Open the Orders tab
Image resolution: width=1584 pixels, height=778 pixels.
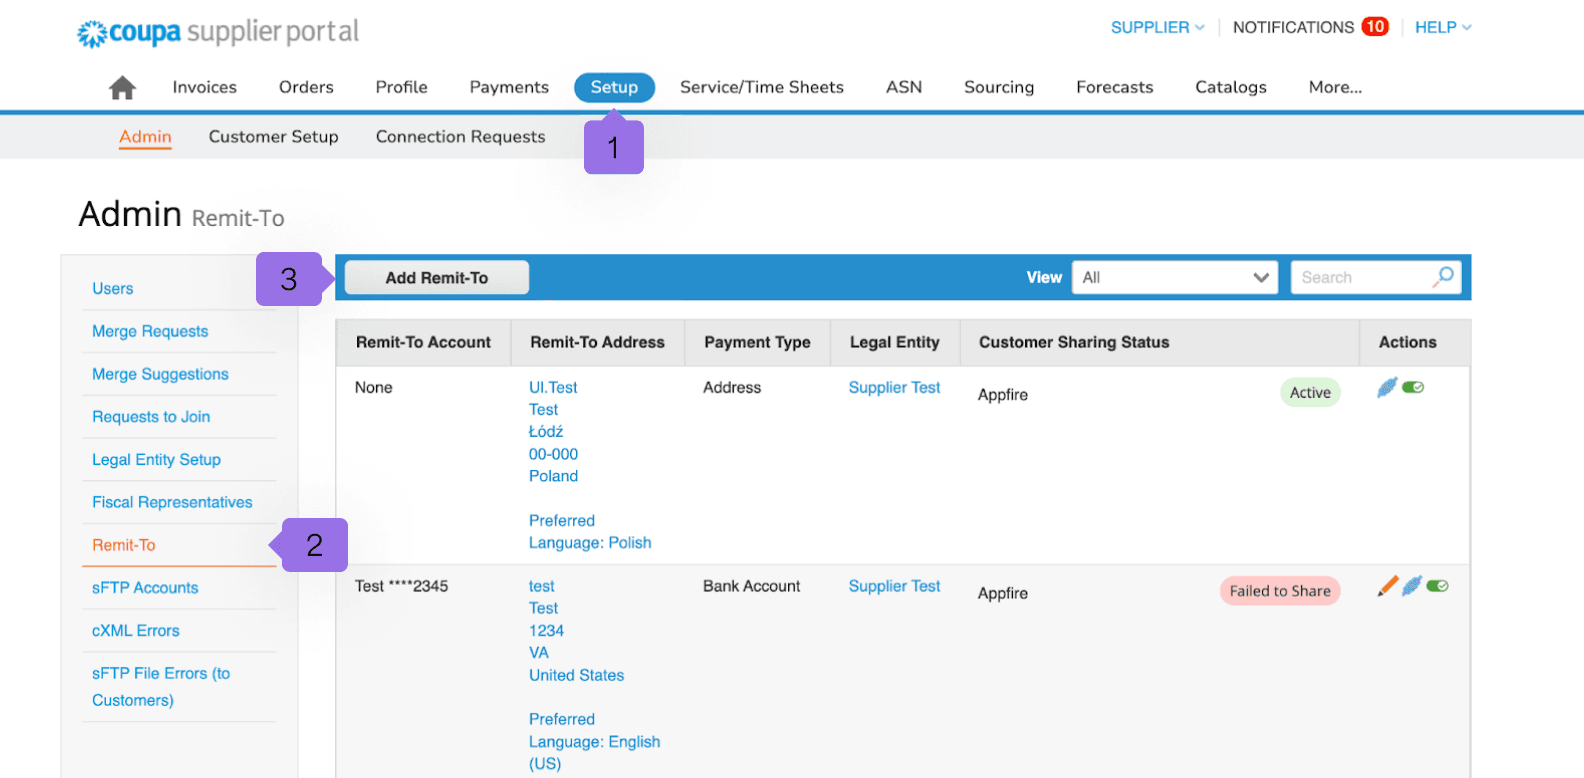click(306, 87)
